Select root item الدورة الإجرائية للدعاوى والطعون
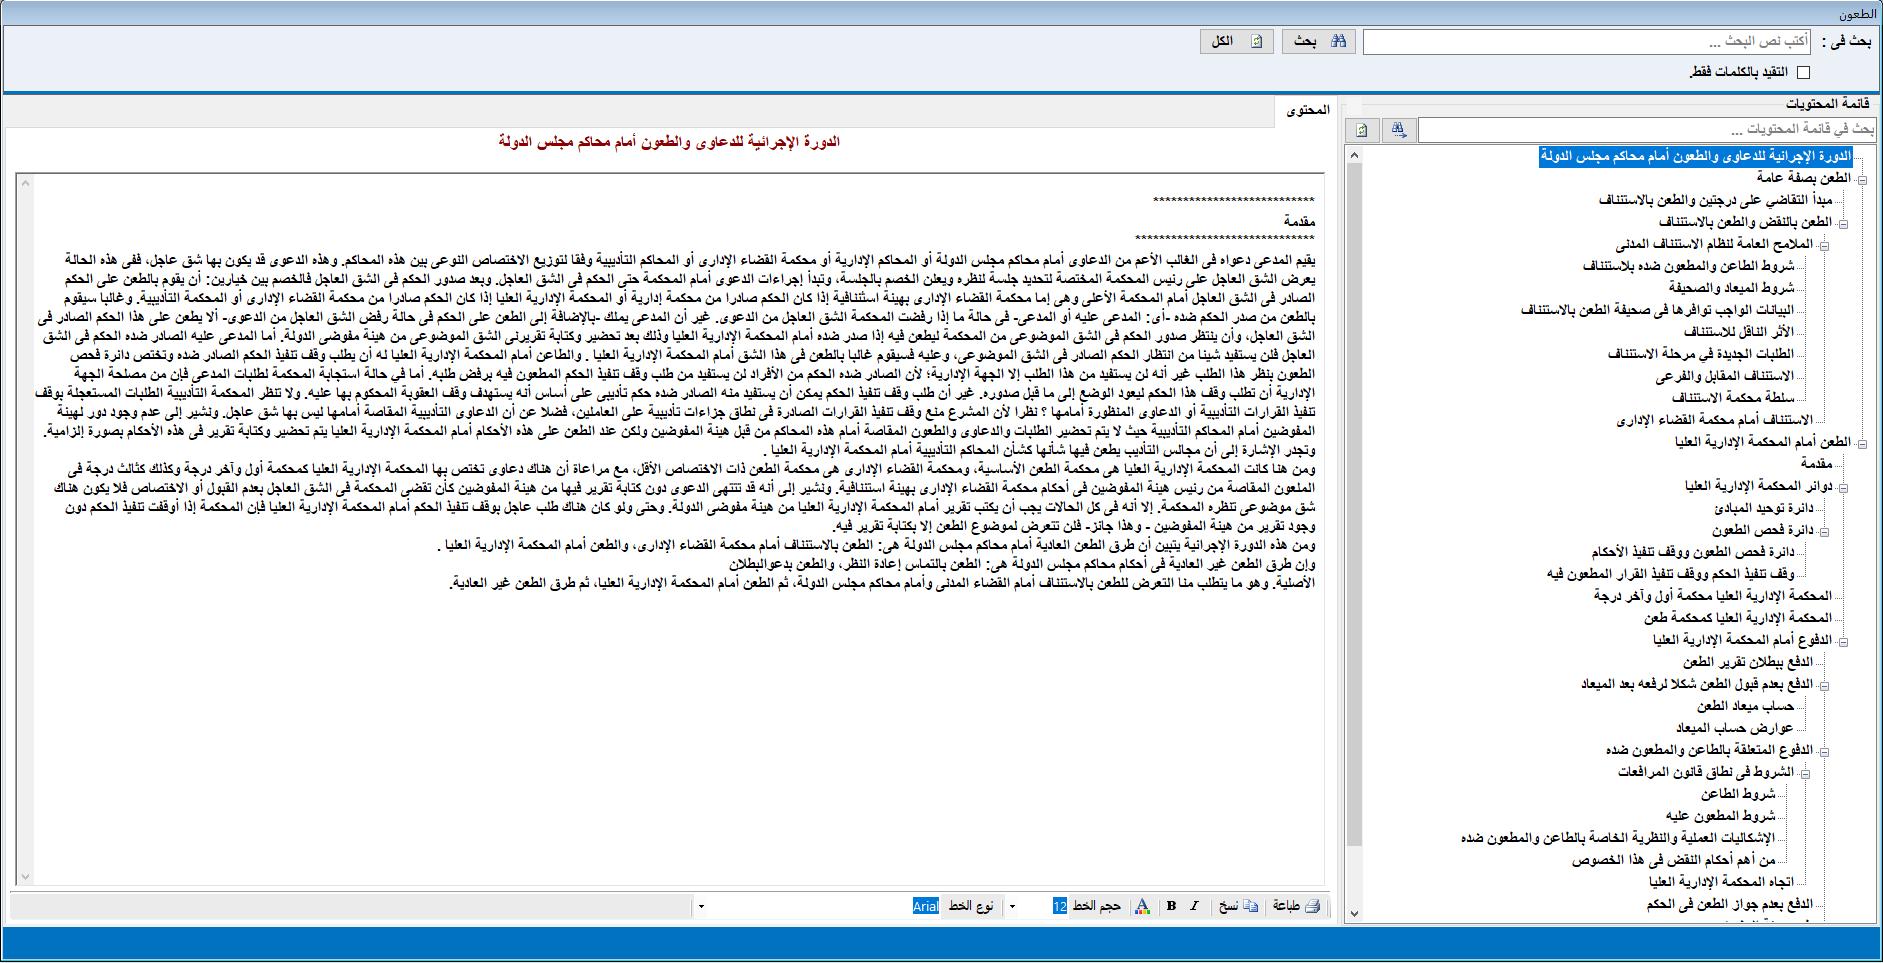The height and width of the screenshot is (963, 1883). [1696, 156]
